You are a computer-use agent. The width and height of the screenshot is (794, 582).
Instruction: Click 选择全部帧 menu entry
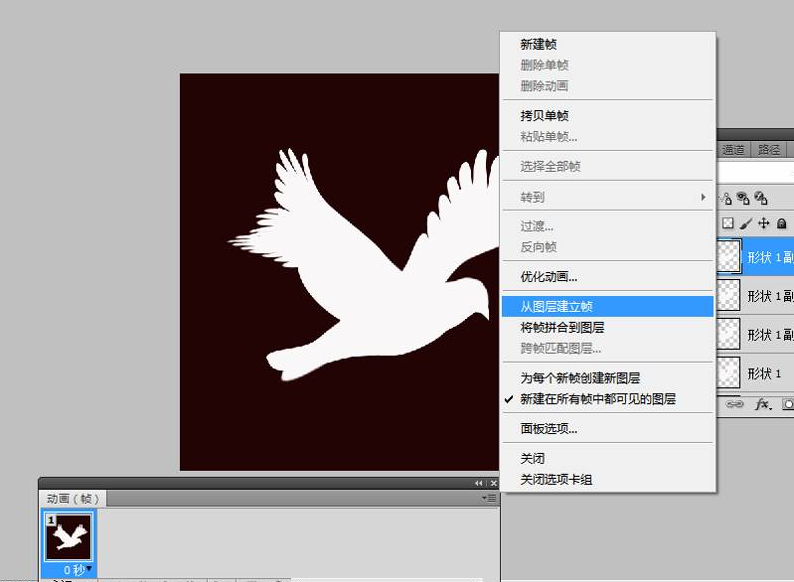(x=607, y=166)
